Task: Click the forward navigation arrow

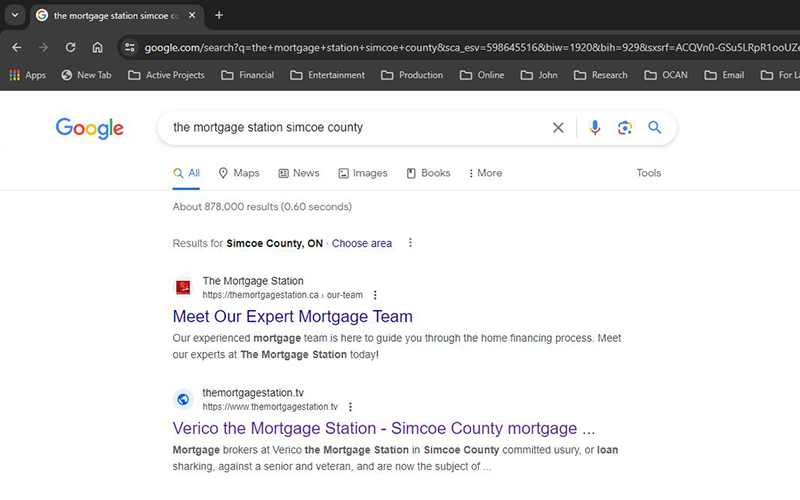Action: tap(43, 47)
